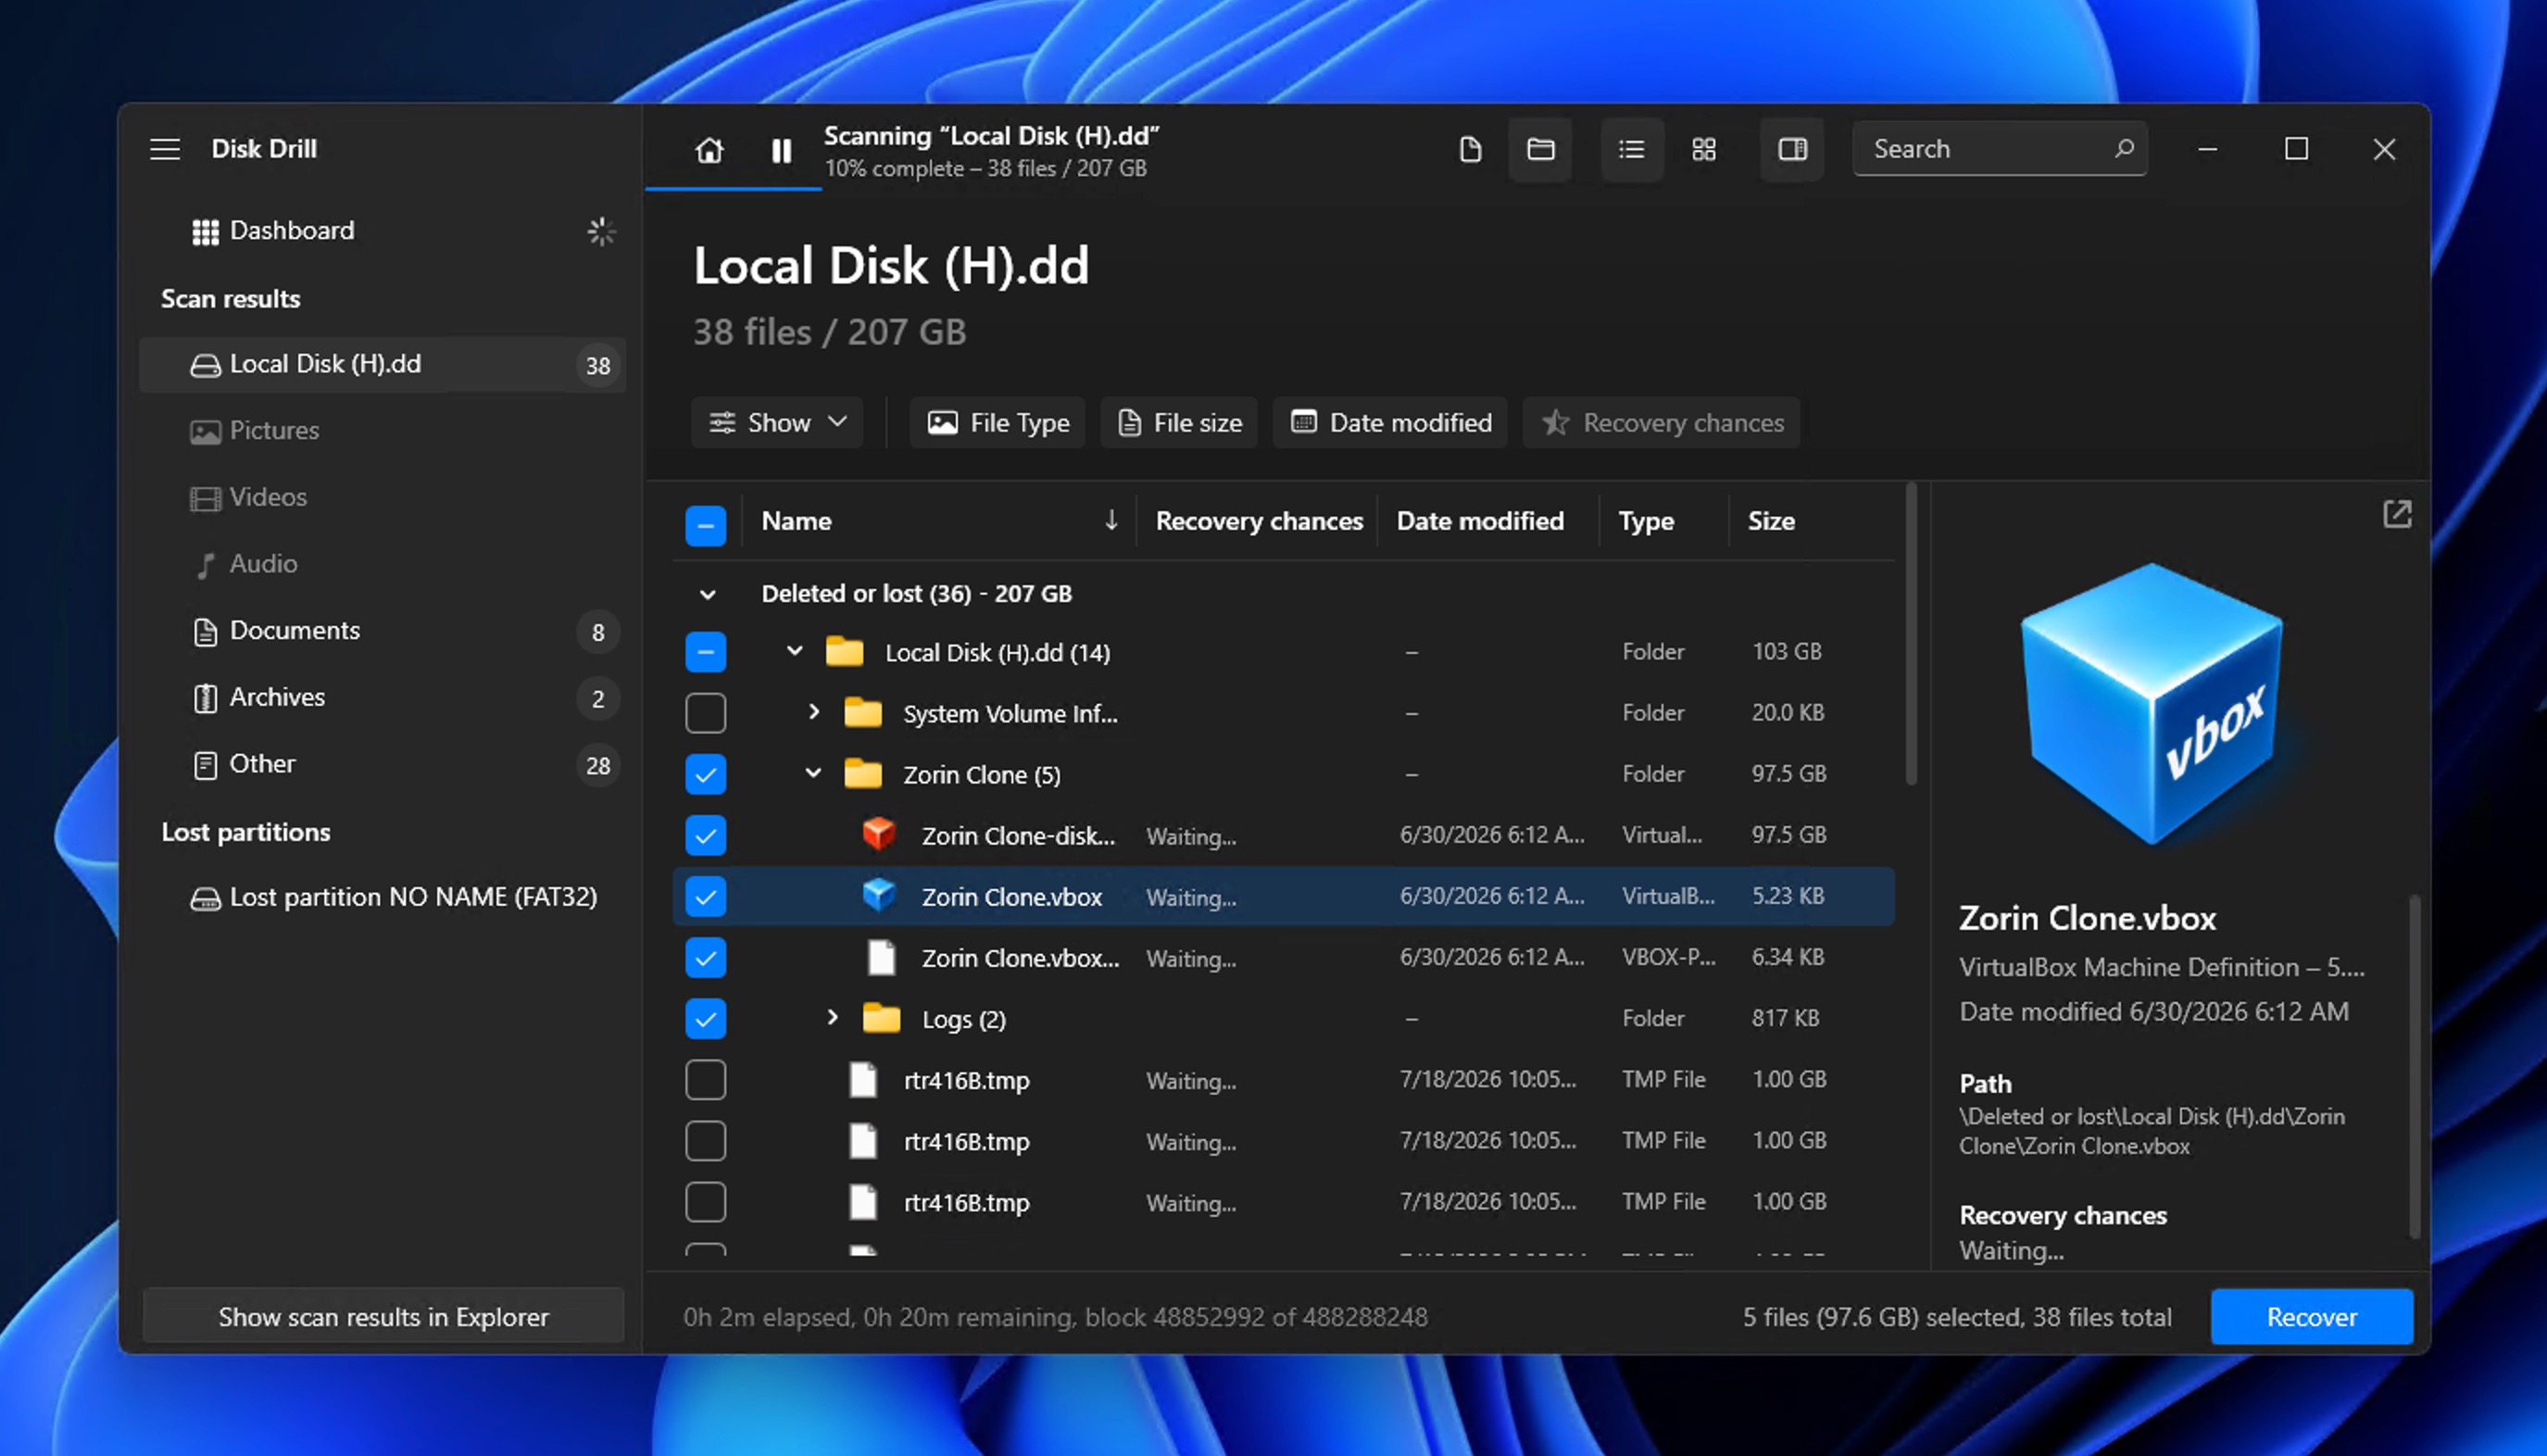
Task: Click System Volume Information folder icon
Action: tap(862, 713)
